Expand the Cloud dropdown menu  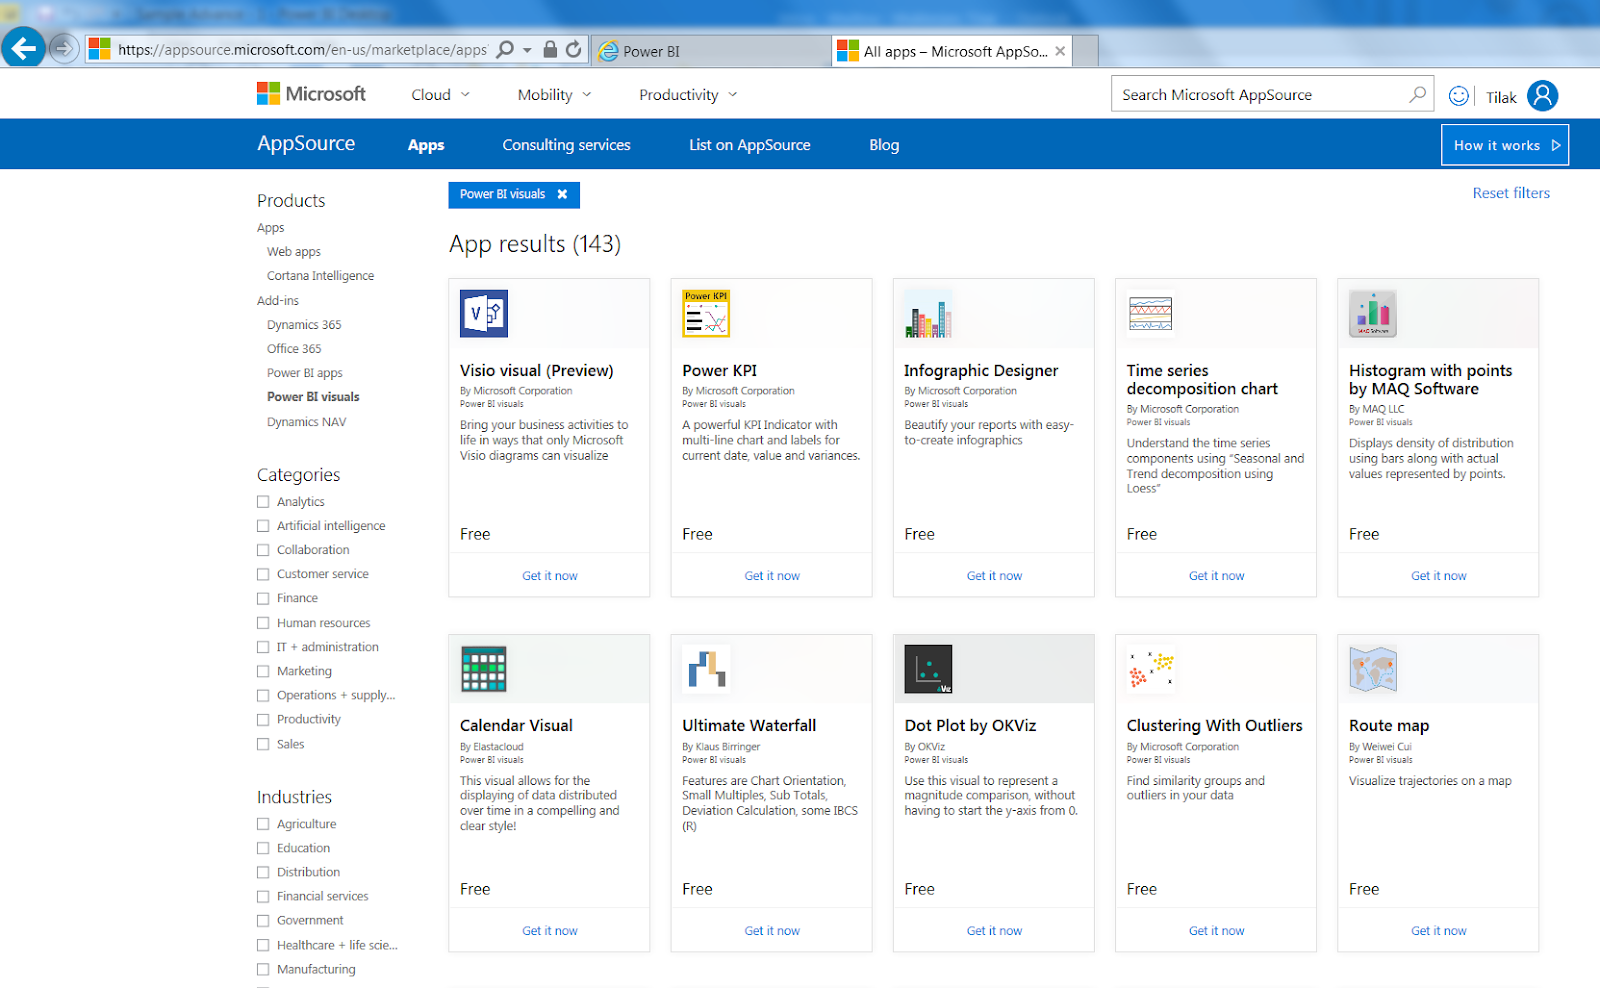tap(440, 95)
